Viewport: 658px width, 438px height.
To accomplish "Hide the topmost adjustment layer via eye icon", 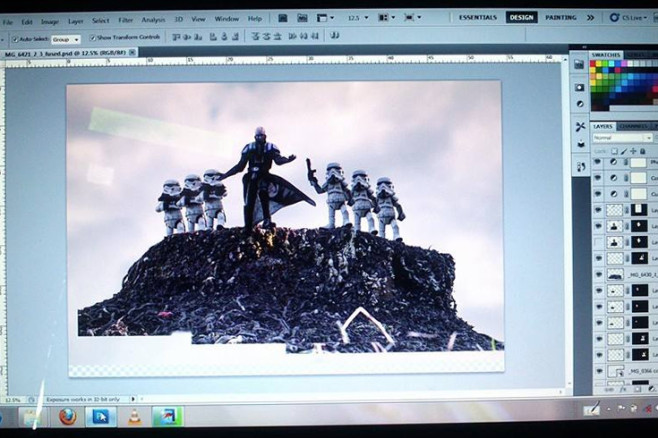I will 598,162.
